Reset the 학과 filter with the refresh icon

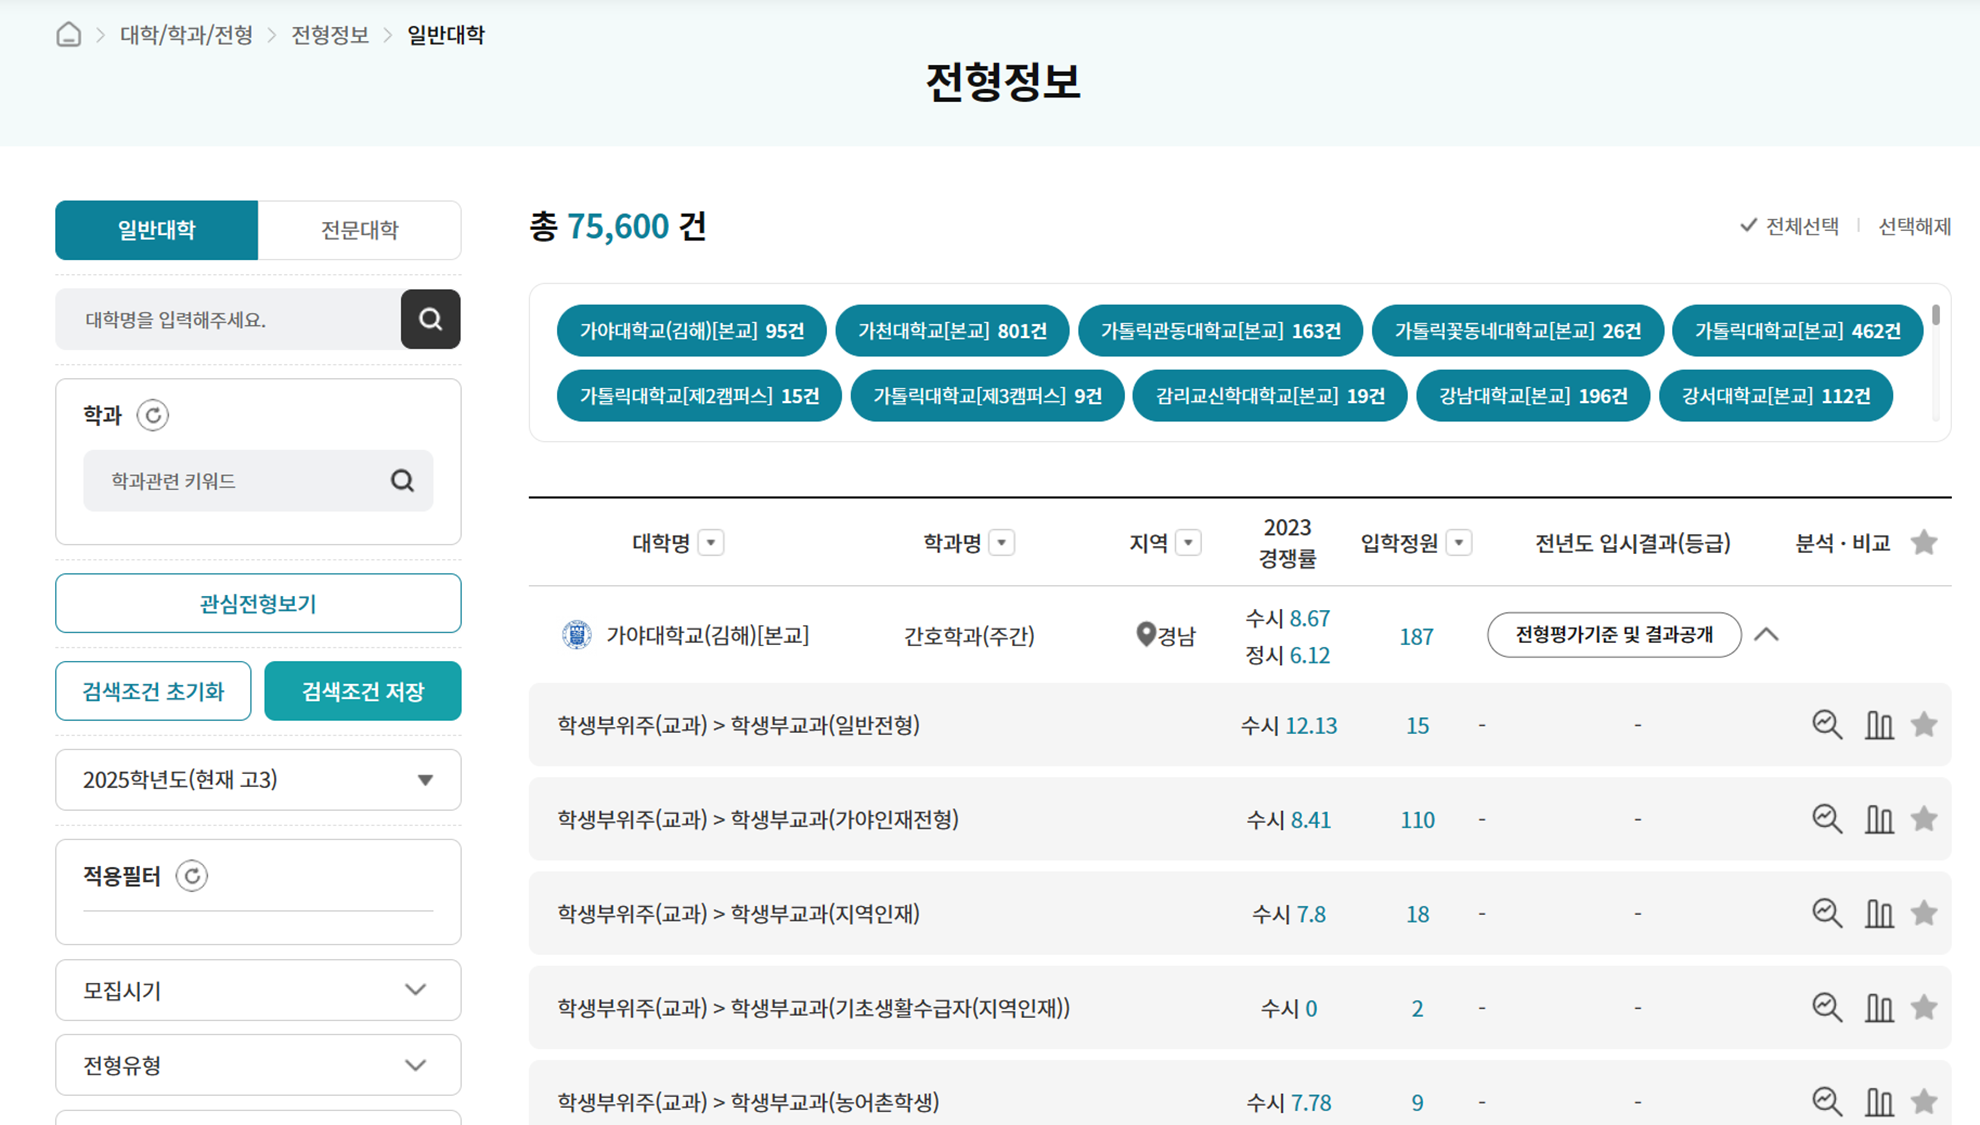[x=152, y=416]
